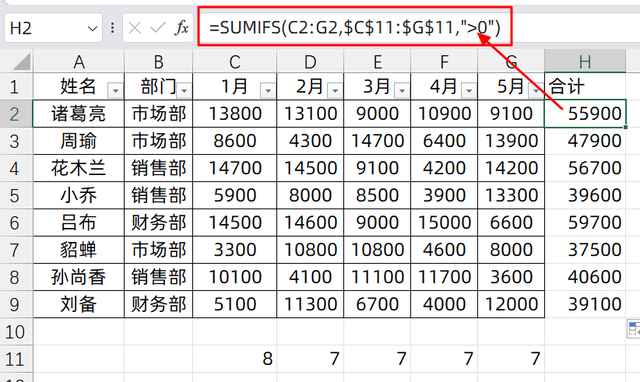Open the 姓名 filter dropdown
The image size is (640, 382).
(x=115, y=90)
